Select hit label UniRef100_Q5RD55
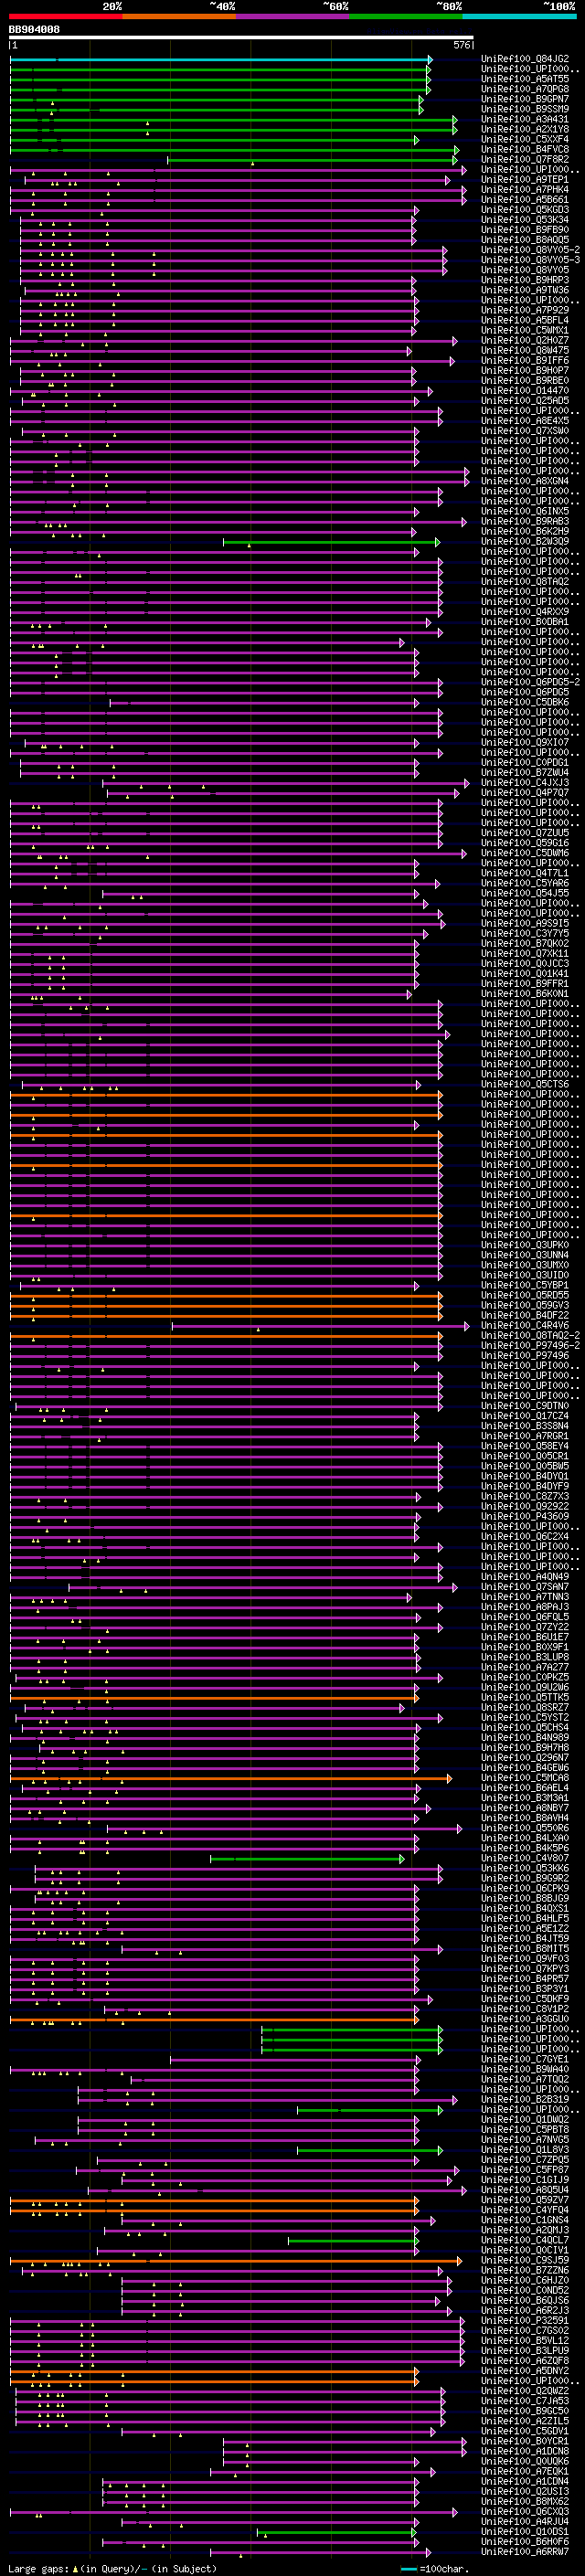The height and width of the screenshot is (2576, 585). [525, 1295]
